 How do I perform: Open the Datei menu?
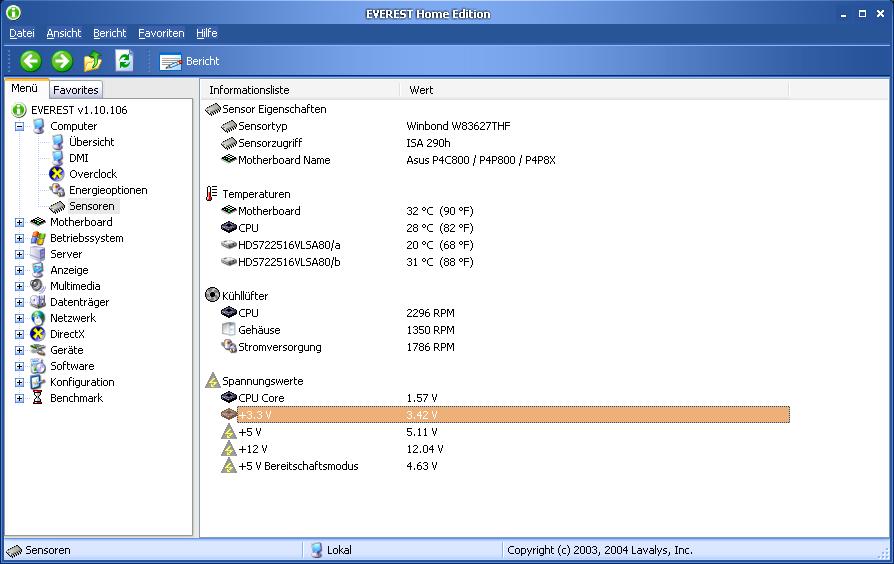coord(22,33)
